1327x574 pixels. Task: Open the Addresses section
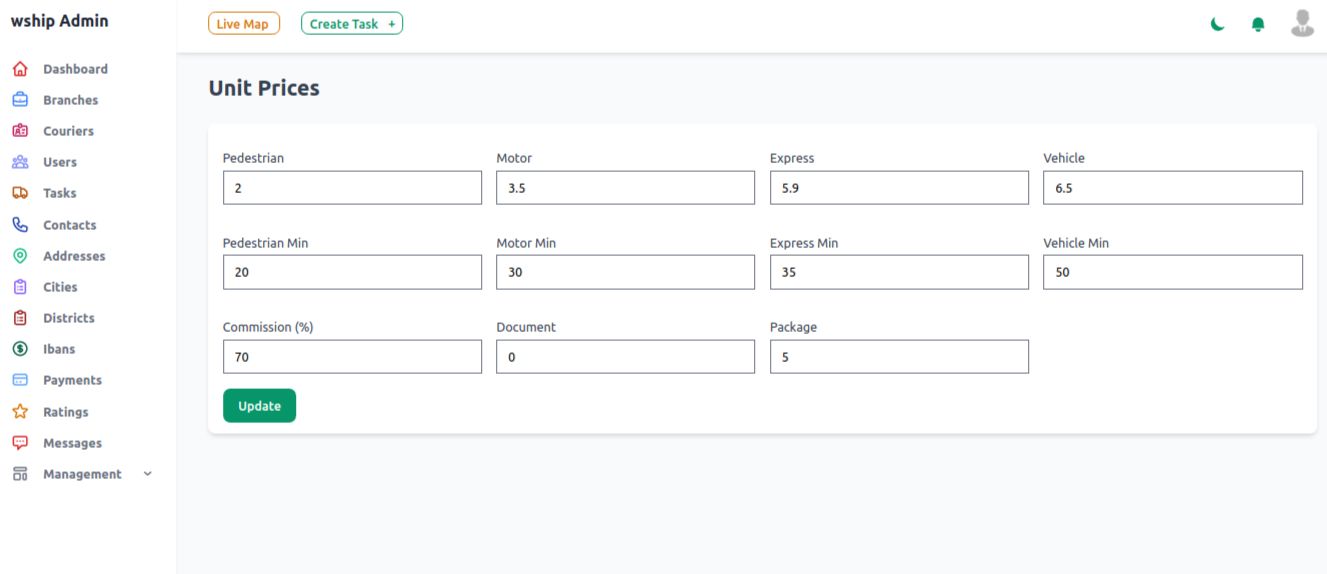pyautogui.click(x=74, y=256)
